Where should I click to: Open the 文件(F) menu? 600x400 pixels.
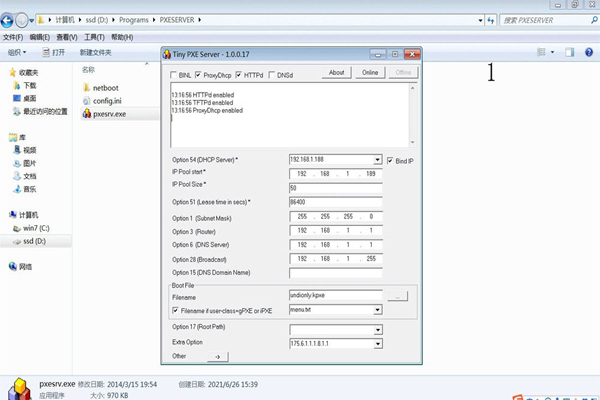tap(13, 37)
